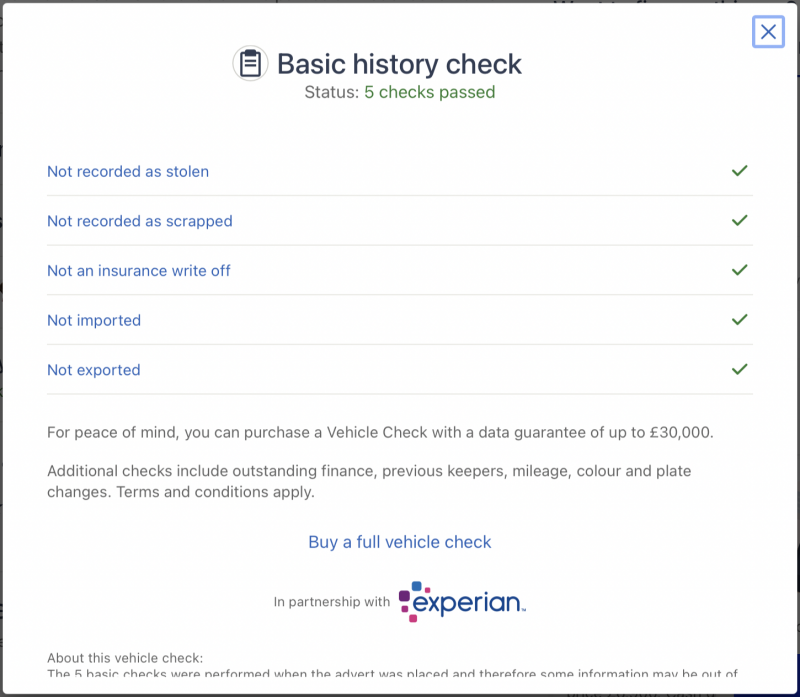Click the 'In partnership with' label

click(x=332, y=602)
